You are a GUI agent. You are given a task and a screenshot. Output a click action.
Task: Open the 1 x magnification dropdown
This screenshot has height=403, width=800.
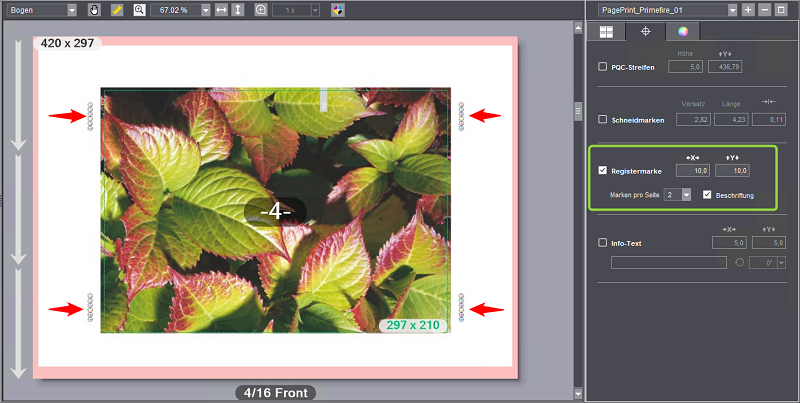point(315,10)
